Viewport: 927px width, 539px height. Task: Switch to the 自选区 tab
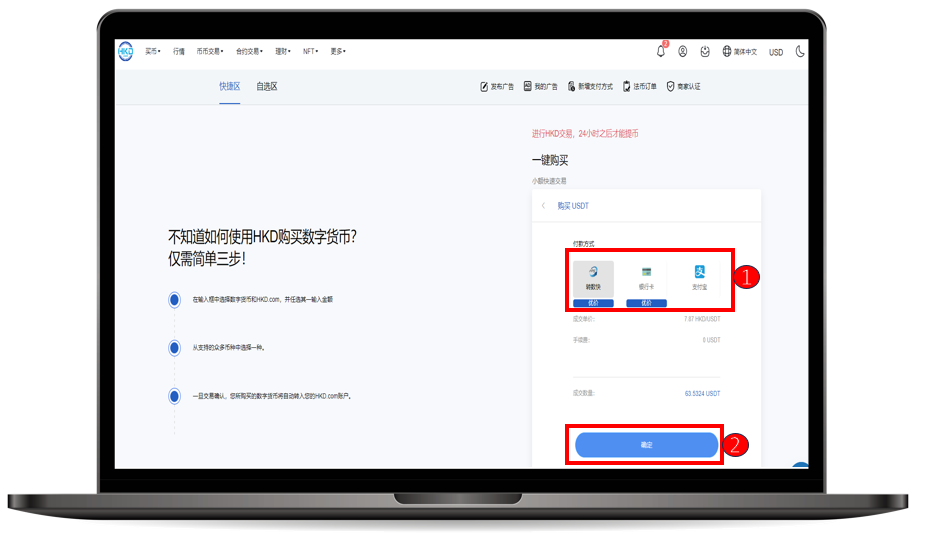point(266,87)
